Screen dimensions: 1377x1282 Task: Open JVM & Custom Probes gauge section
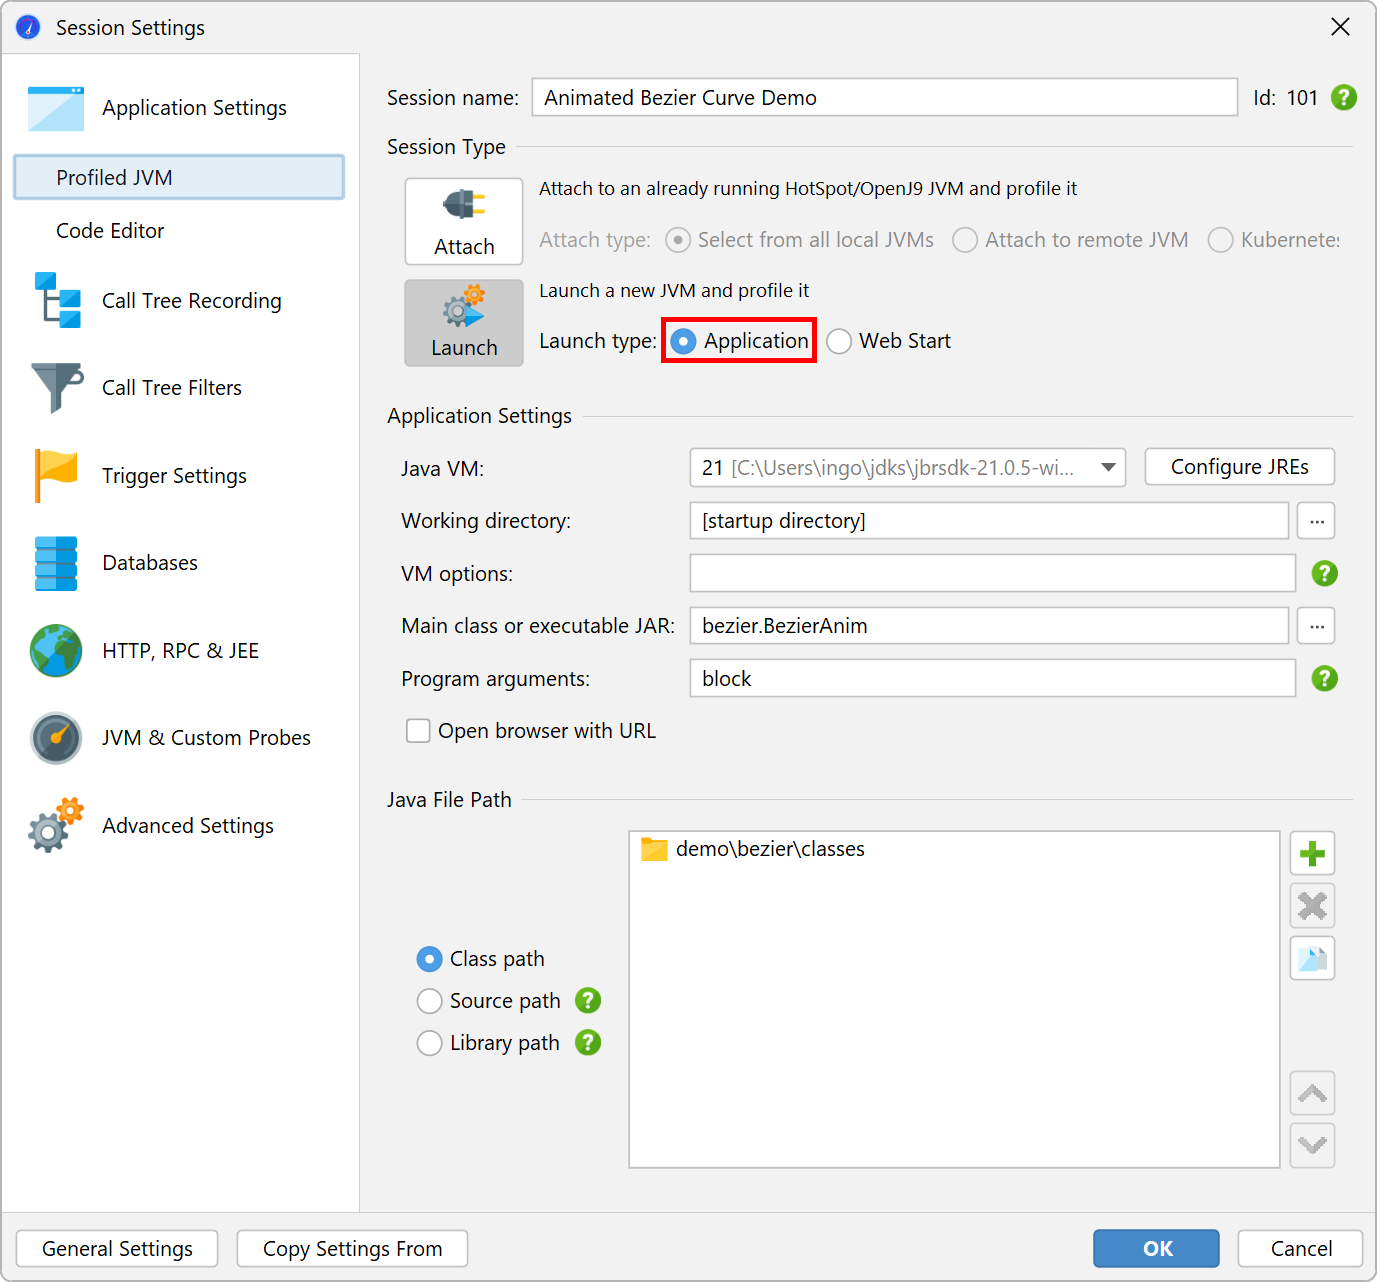[206, 738]
